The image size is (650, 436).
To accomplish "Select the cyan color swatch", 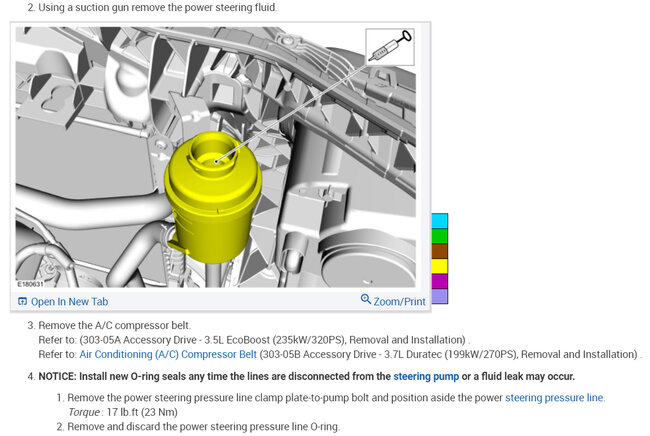I will (x=440, y=221).
